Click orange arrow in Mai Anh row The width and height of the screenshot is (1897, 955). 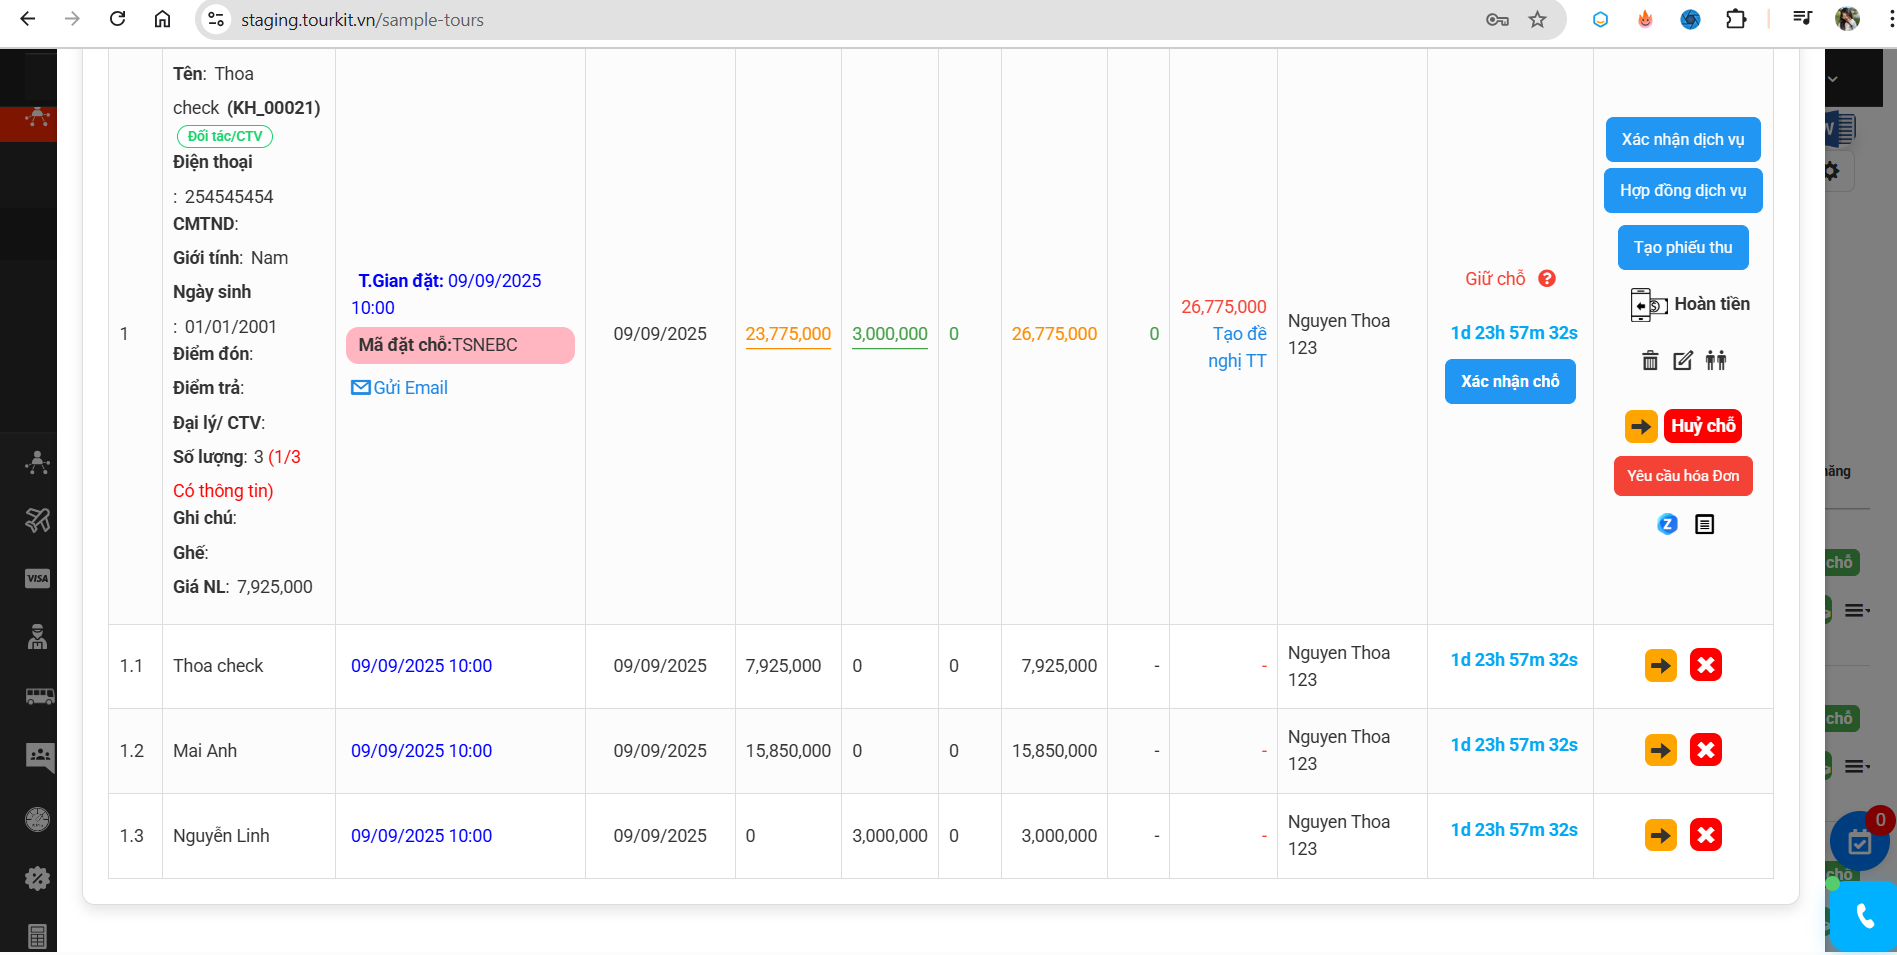(1661, 751)
